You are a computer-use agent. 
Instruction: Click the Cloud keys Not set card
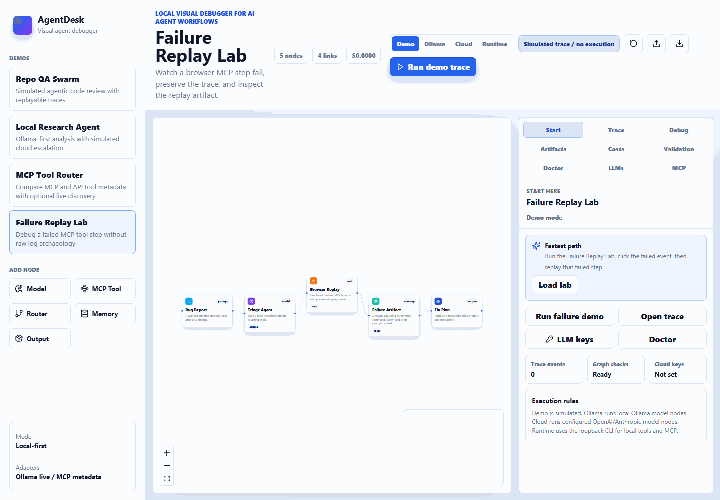678,369
